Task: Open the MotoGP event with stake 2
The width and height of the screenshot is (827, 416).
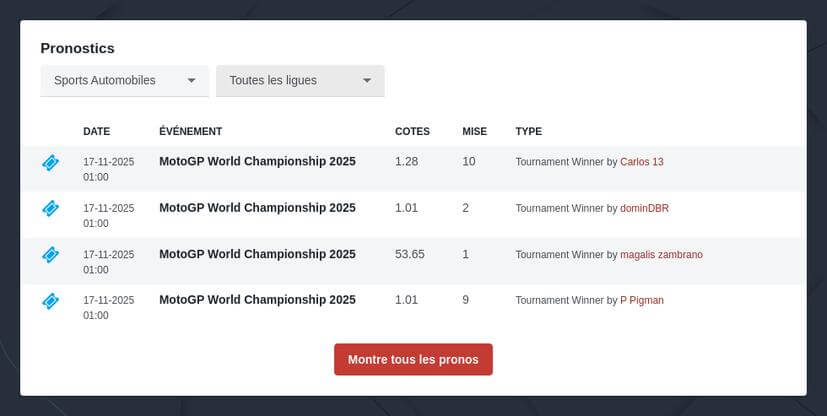Action: coord(257,208)
